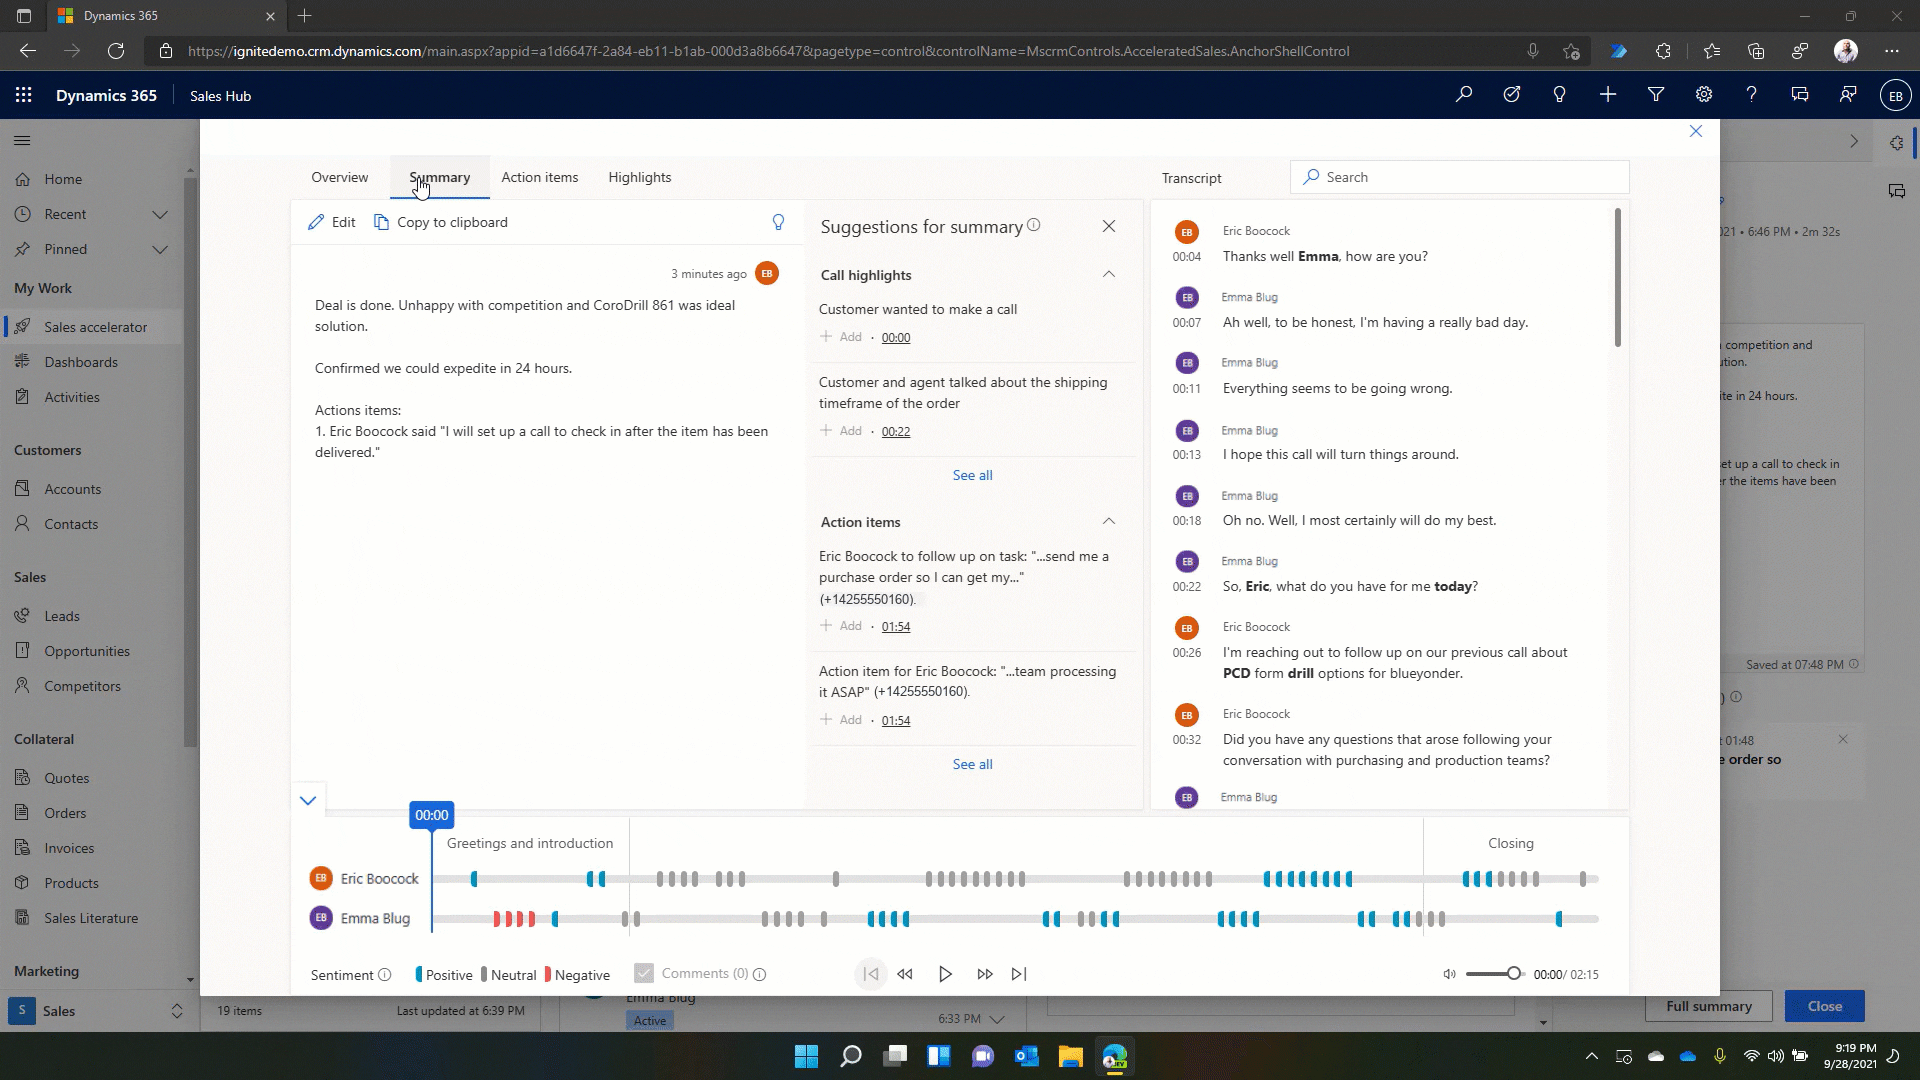Open the lightbulb suggestions icon near Edit
Image resolution: width=1920 pixels, height=1080 pixels.
779,222
